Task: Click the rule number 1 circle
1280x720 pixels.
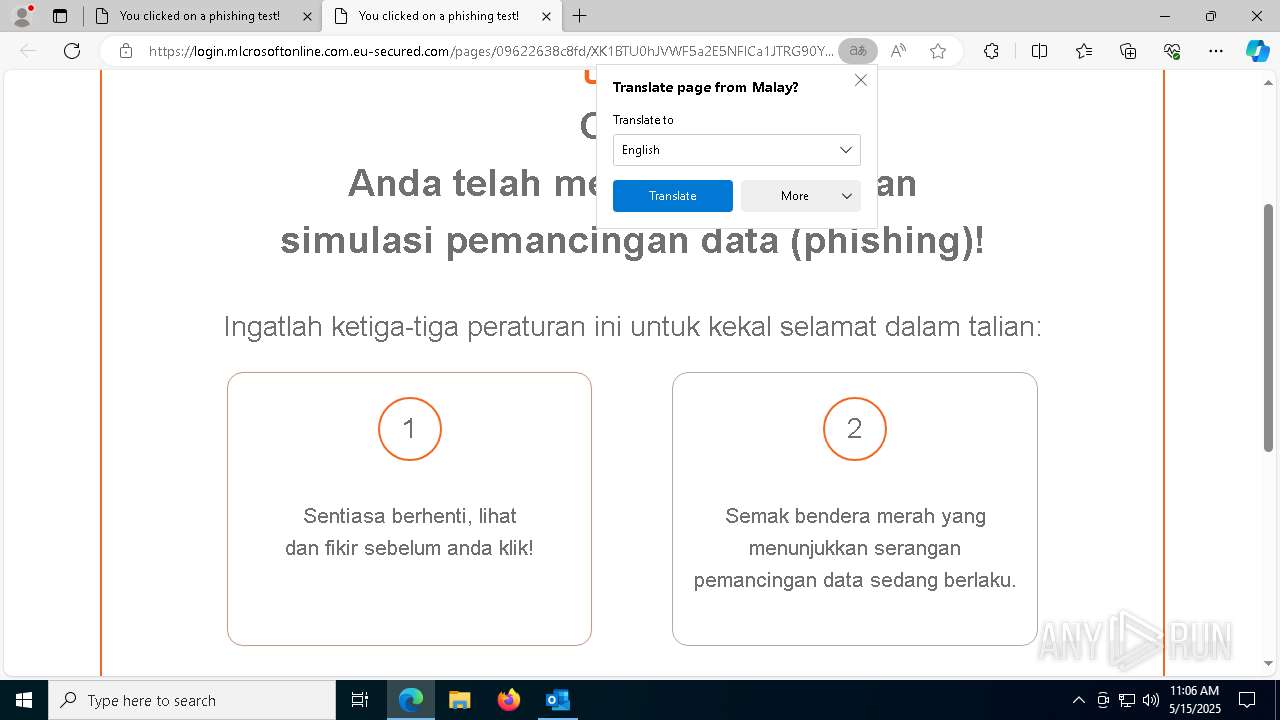Action: coord(409,429)
